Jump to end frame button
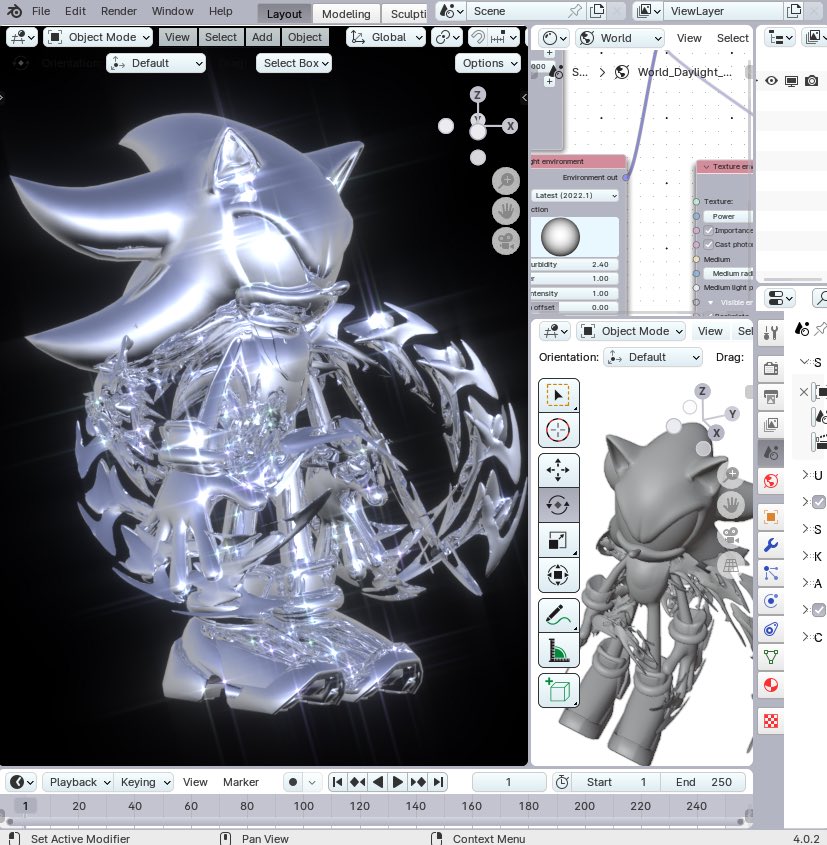The image size is (827, 845). point(438,782)
